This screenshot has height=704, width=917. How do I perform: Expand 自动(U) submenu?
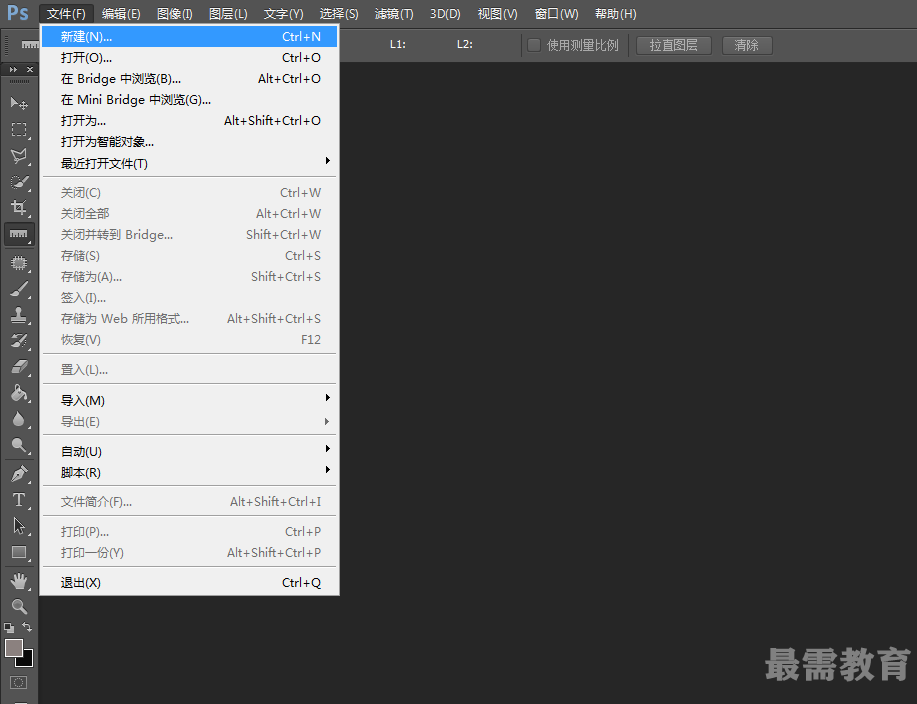(x=189, y=451)
